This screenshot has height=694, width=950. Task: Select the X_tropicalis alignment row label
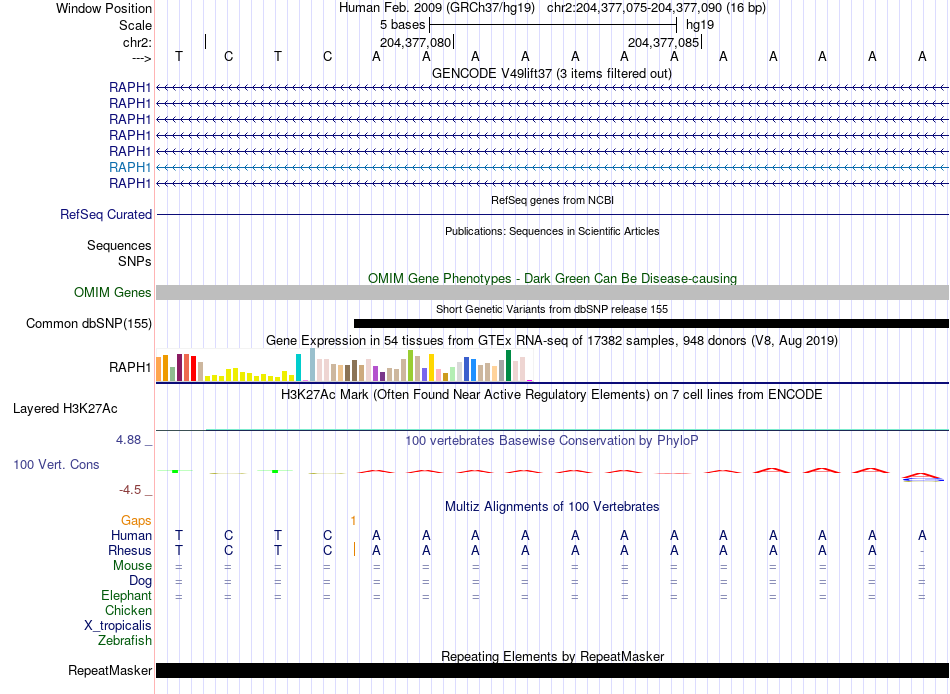(x=118, y=626)
